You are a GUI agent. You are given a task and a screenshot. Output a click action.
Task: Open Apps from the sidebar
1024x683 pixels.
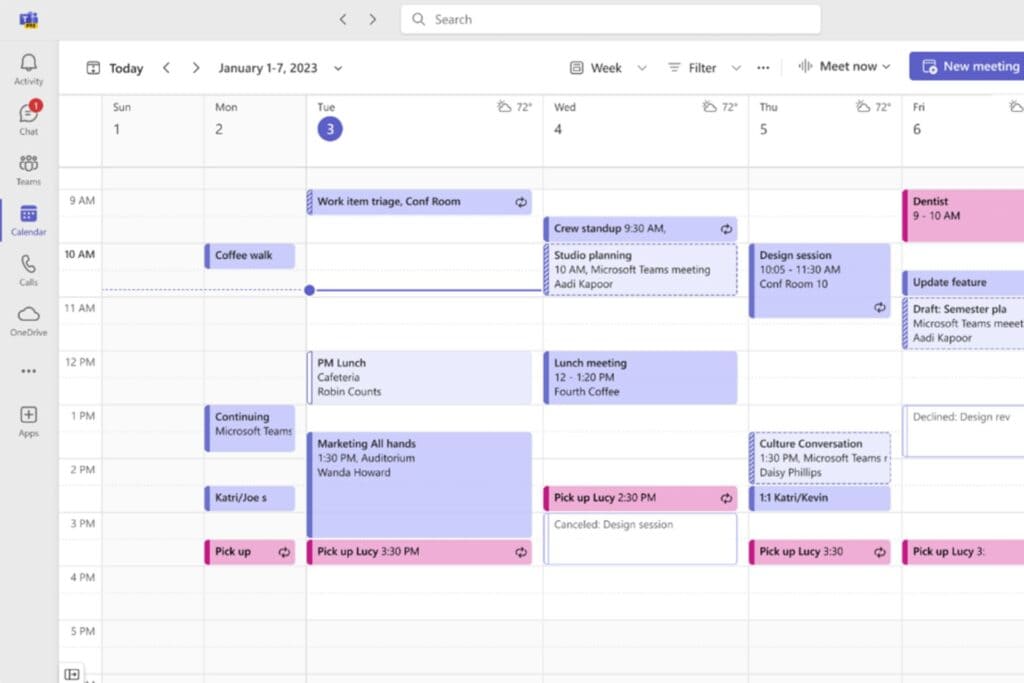tap(28, 415)
